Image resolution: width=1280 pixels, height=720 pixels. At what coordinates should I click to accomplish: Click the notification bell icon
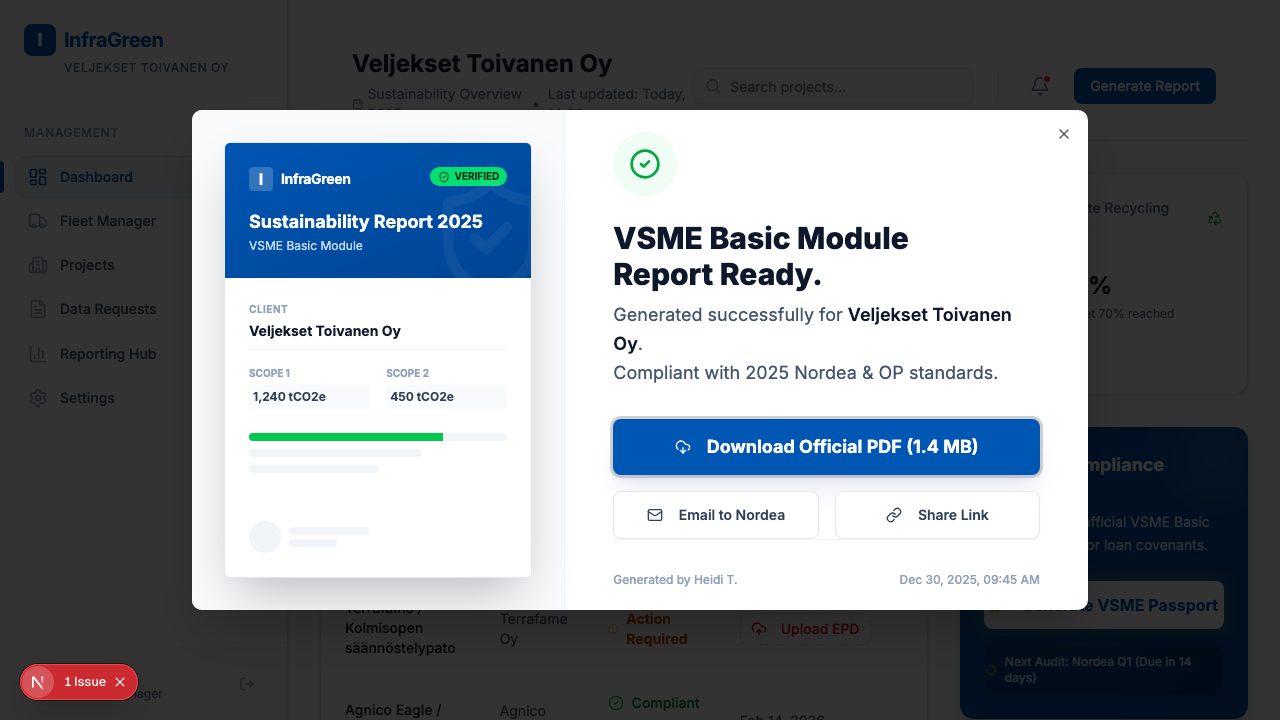click(x=1040, y=86)
